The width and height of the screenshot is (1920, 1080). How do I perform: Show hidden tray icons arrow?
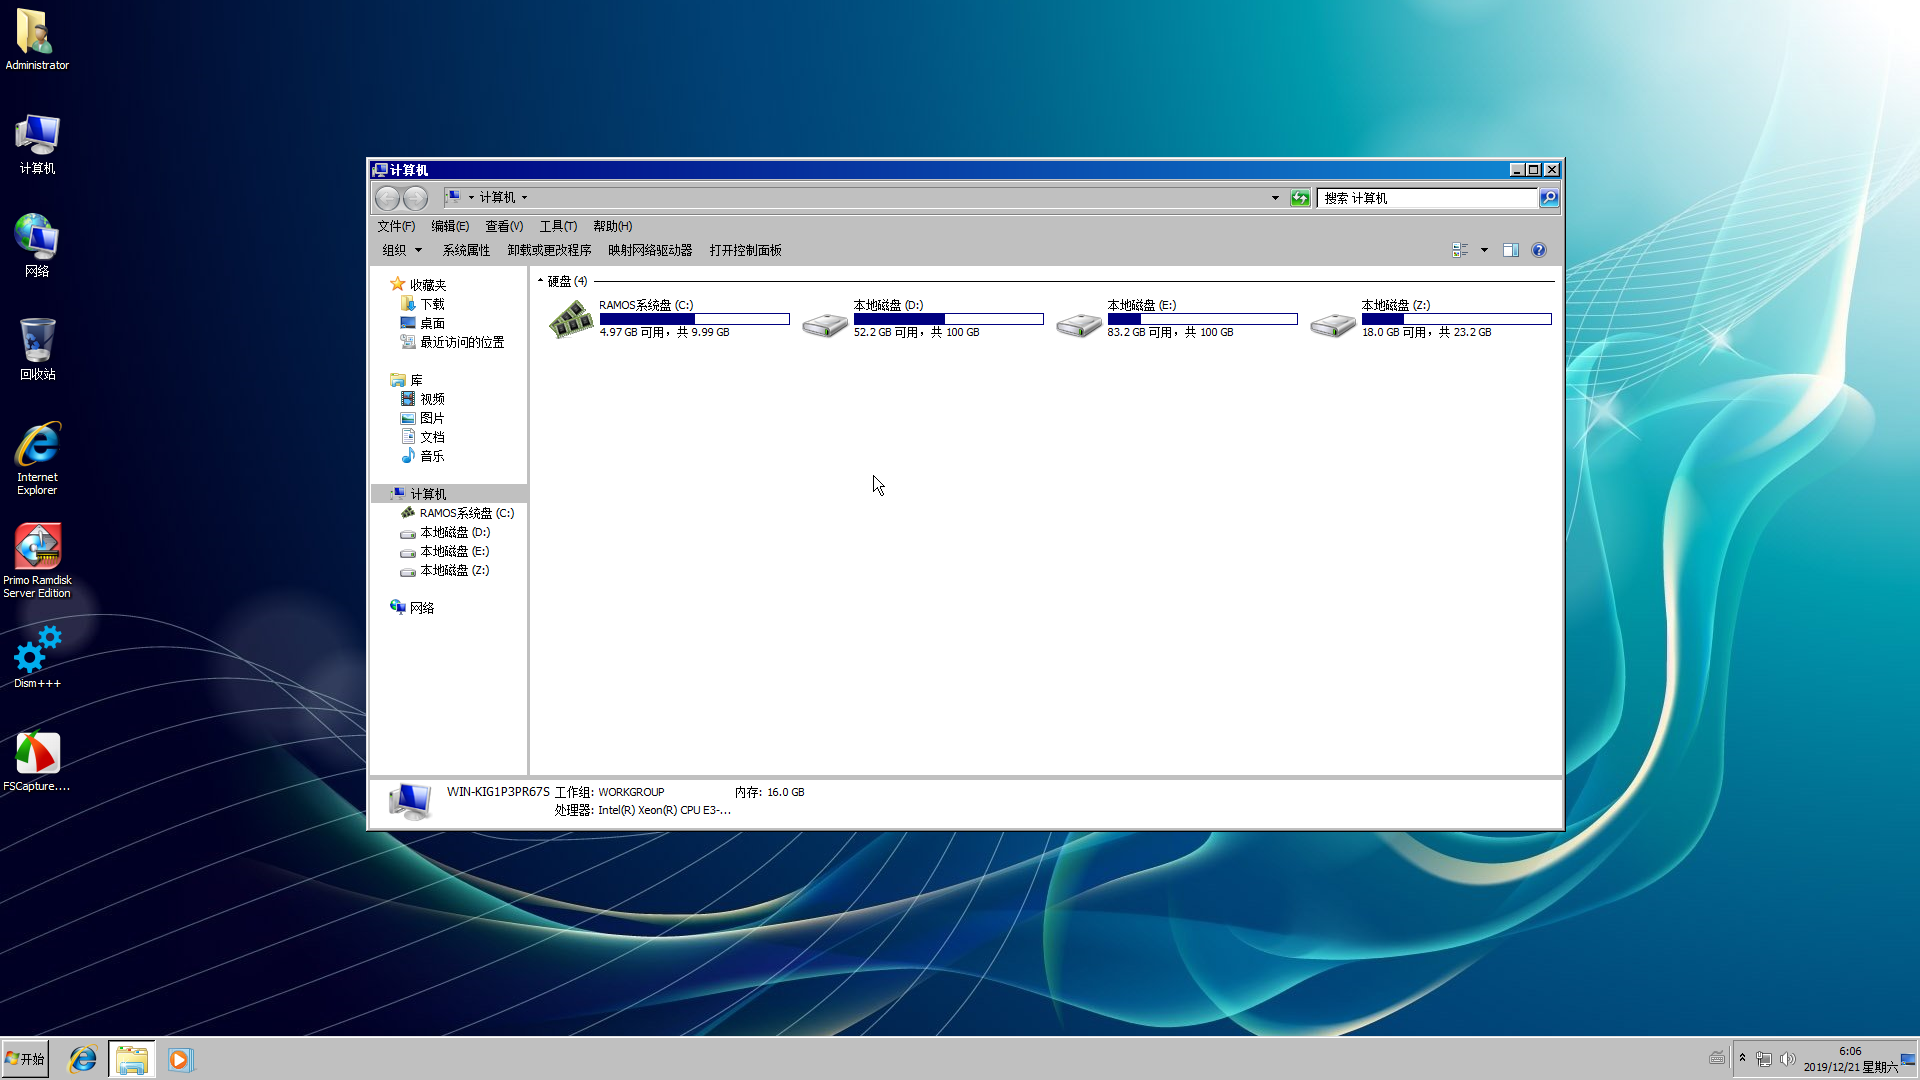click(1742, 1058)
